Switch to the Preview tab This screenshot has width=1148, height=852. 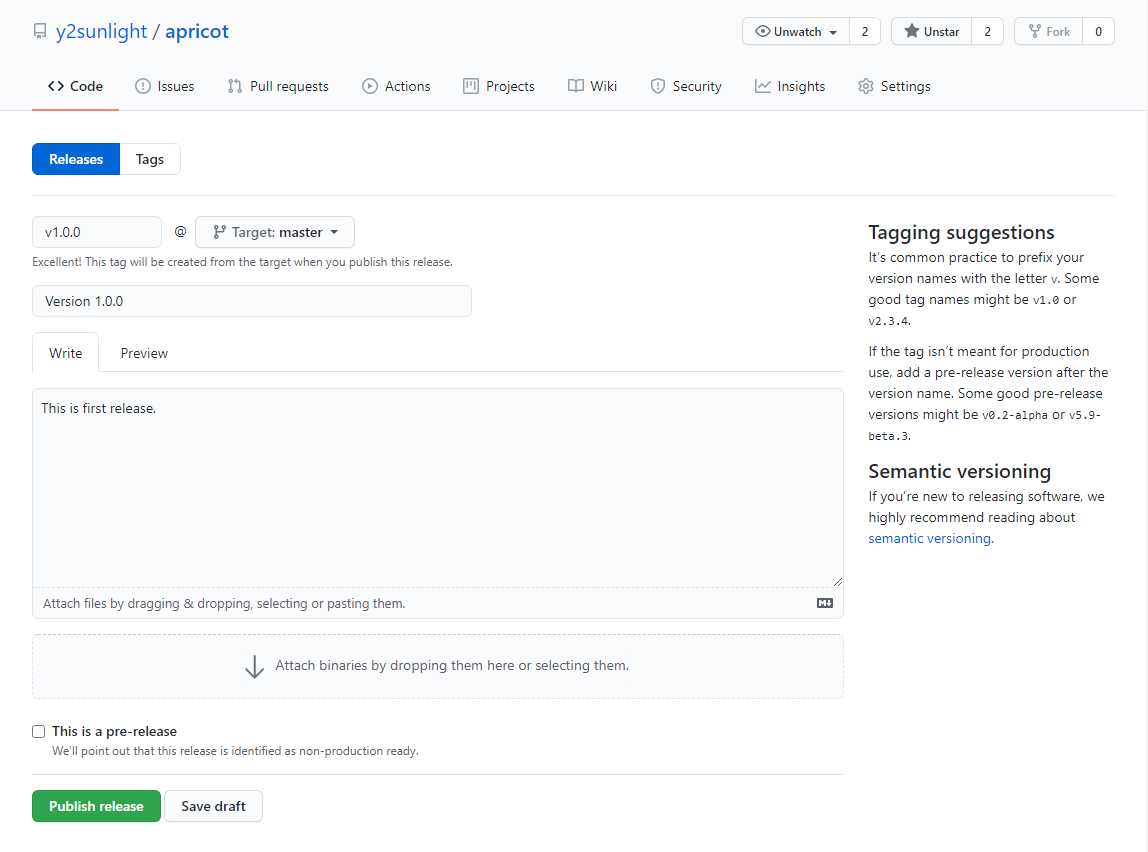pyautogui.click(x=144, y=353)
